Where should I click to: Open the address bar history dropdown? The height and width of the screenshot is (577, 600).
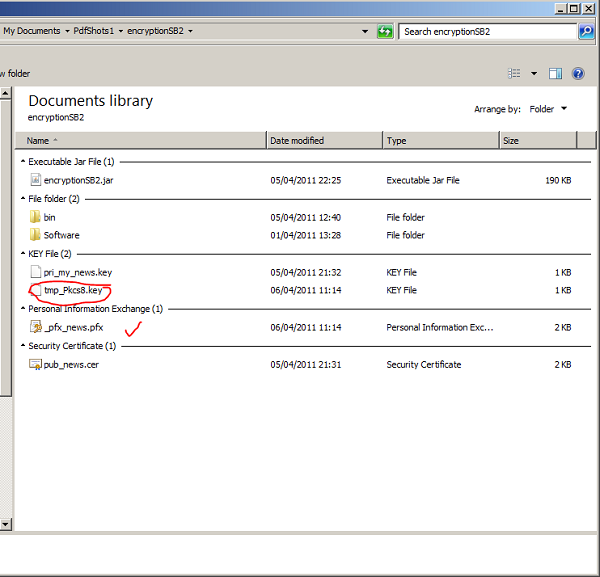[x=365, y=31]
